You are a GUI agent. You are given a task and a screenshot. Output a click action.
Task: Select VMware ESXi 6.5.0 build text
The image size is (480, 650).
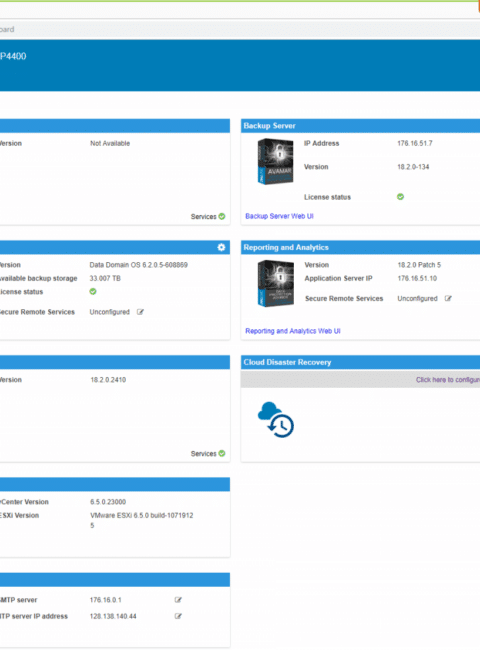pyautogui.click(x=141, y=520)
